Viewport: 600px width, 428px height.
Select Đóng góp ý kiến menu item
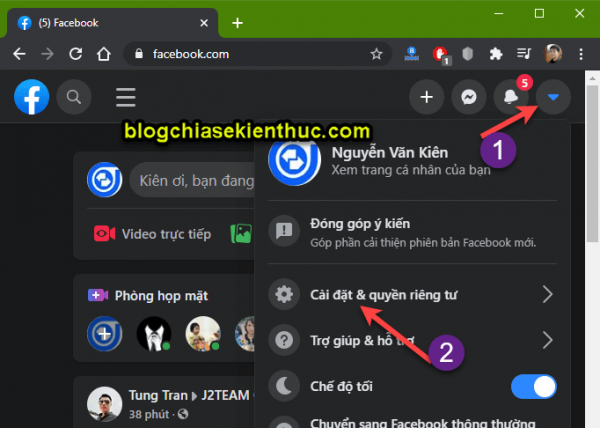412,232
